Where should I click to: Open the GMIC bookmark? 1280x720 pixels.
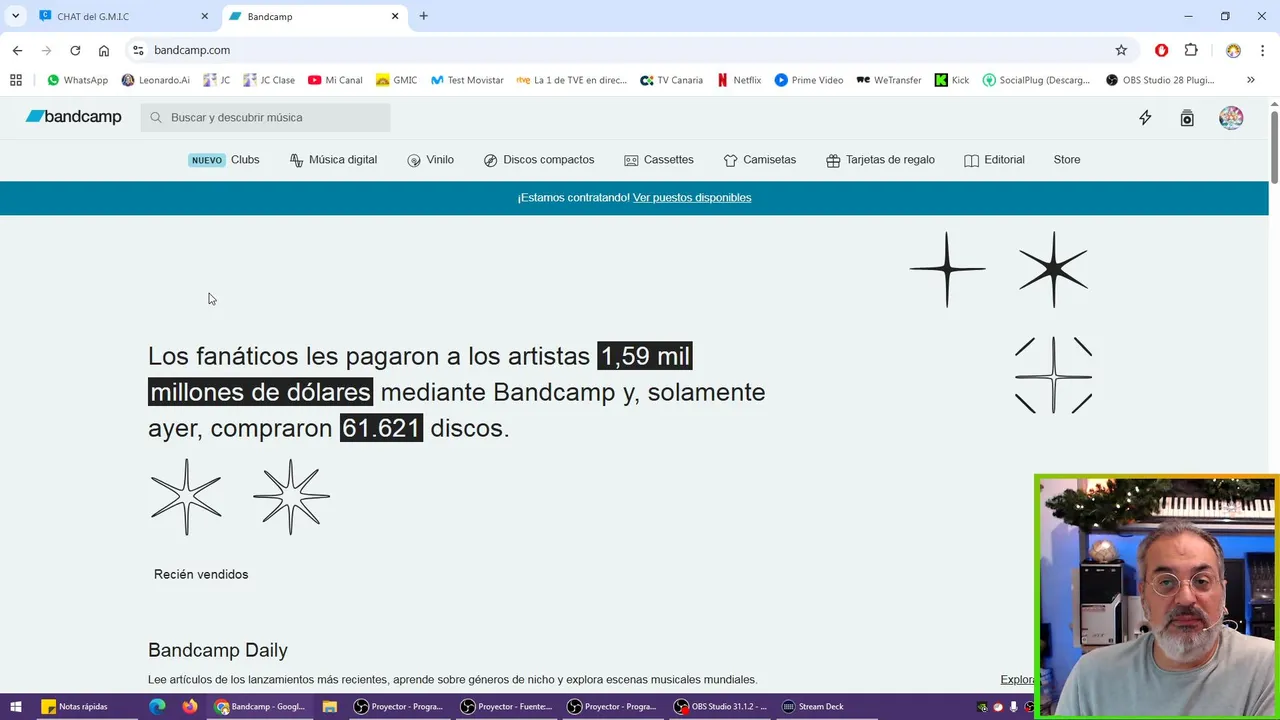click(x=396, y=80)
